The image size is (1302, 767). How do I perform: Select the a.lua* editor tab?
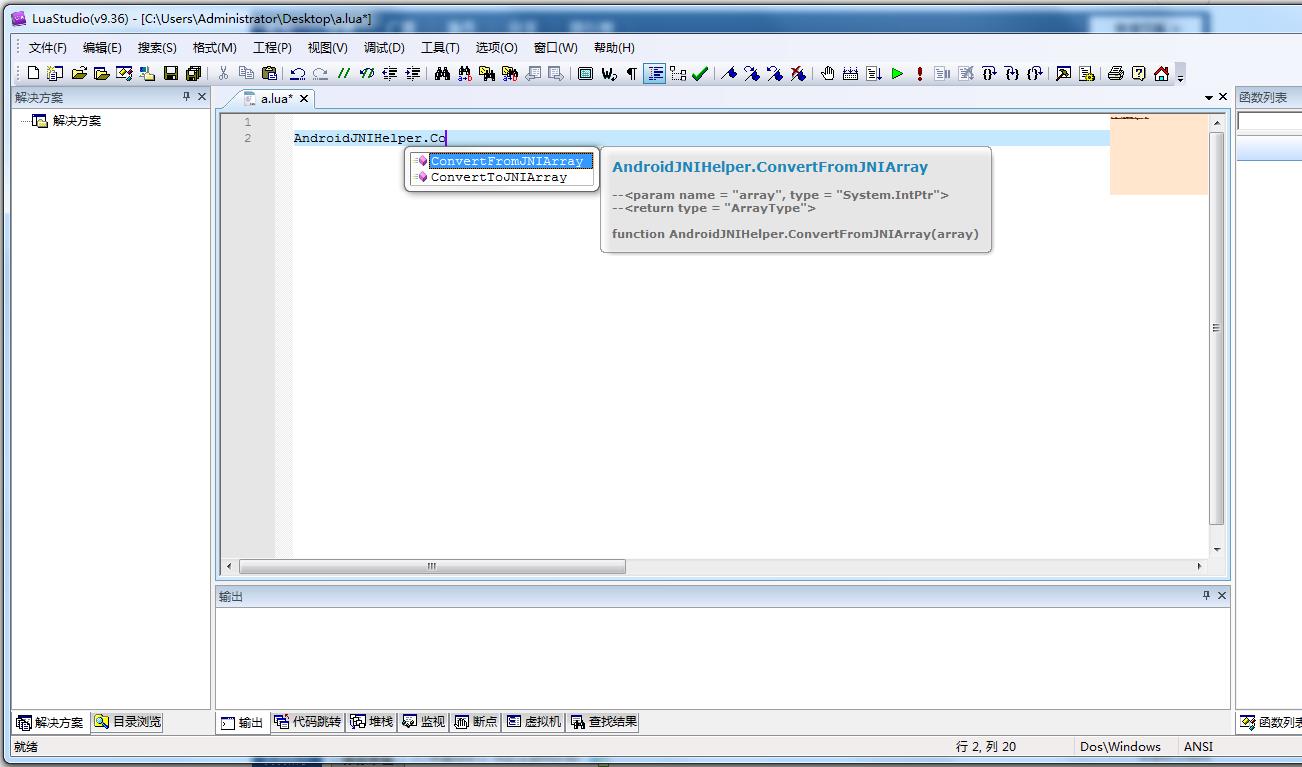tap(276, 98)
